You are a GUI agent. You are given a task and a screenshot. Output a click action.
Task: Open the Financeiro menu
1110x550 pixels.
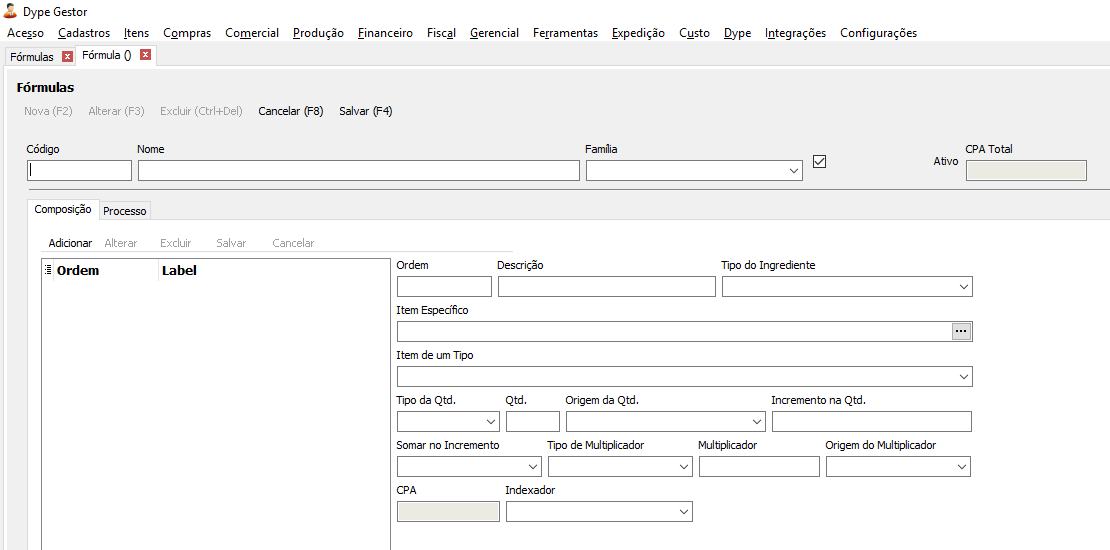[385, 33]
